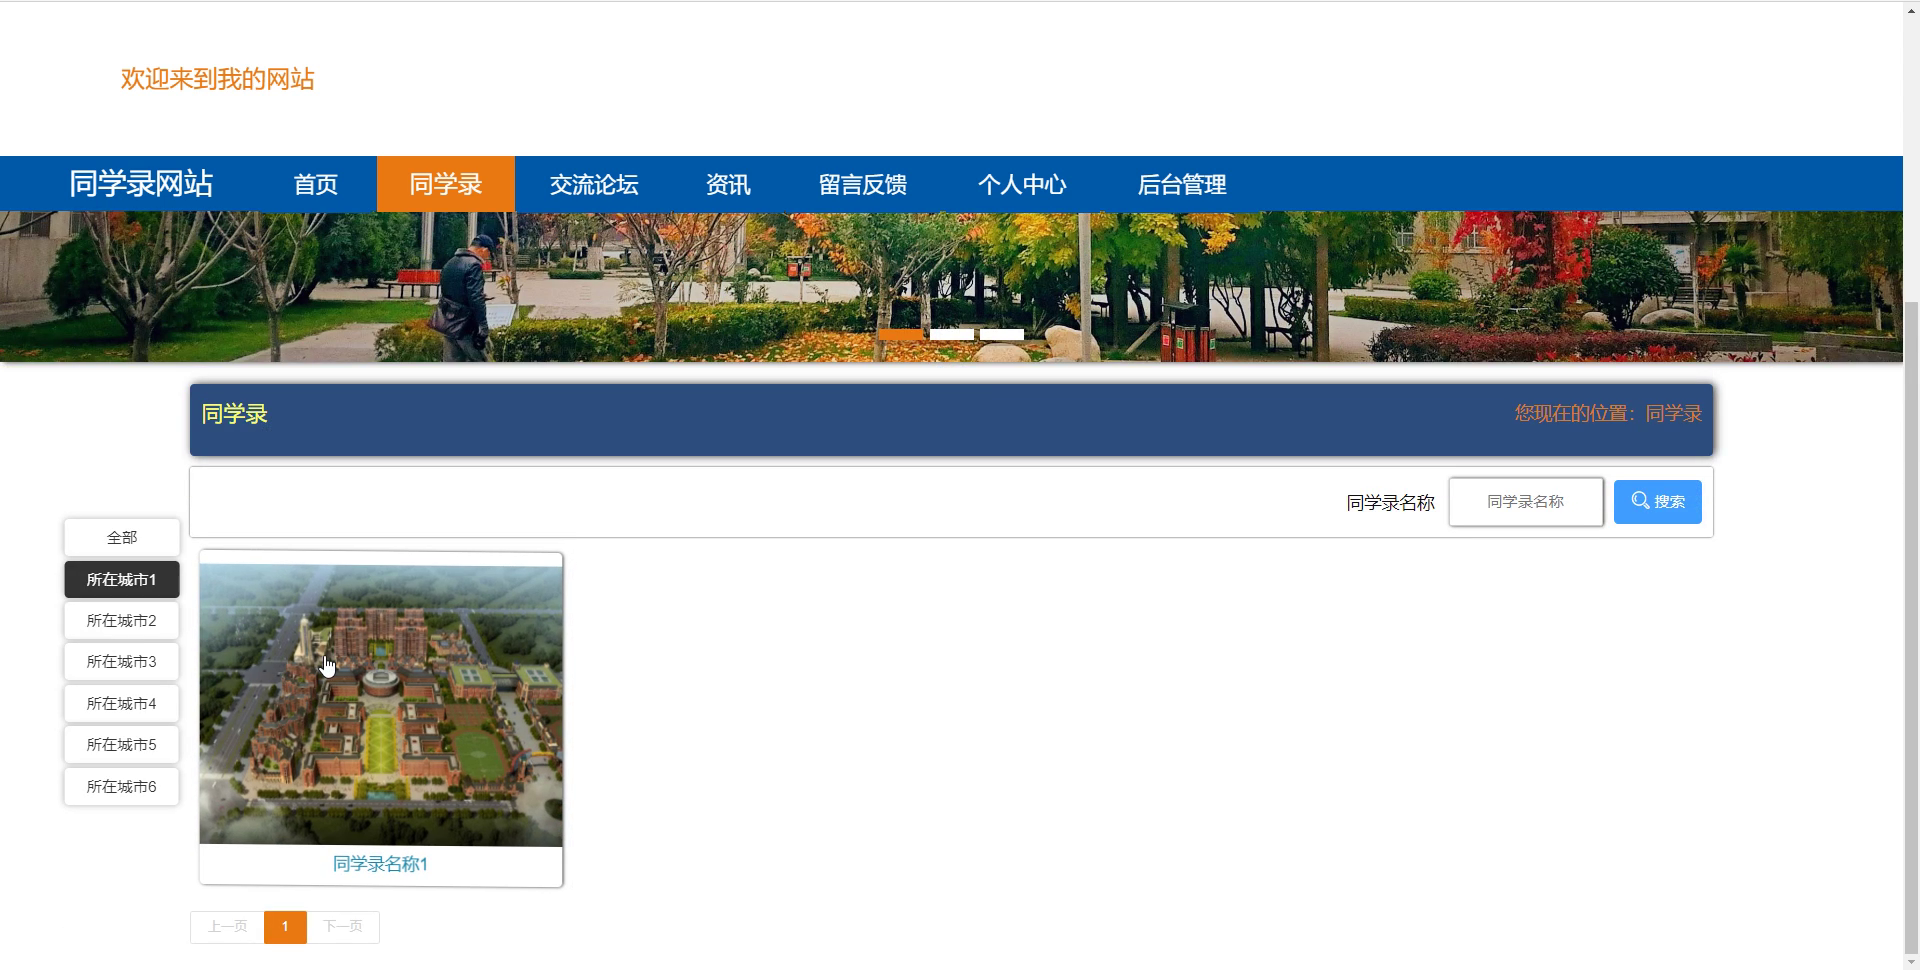Select the 所在城市2 filter

[122, 621]
